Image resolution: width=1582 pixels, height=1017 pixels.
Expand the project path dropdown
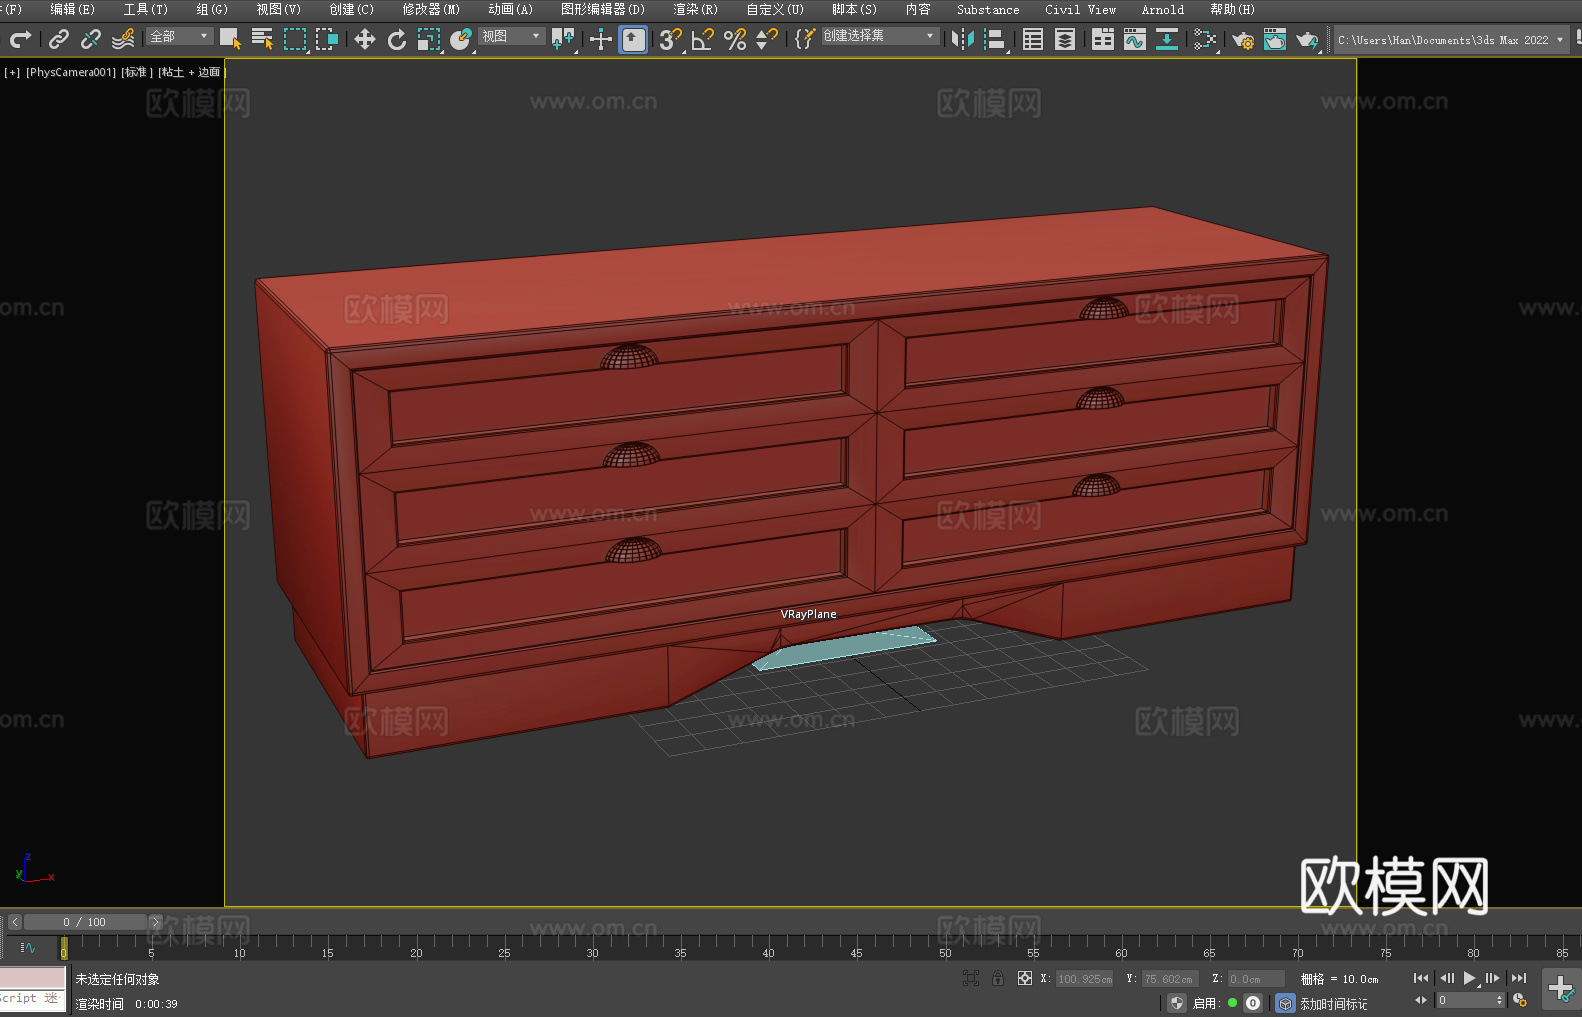coord(1559,40)
